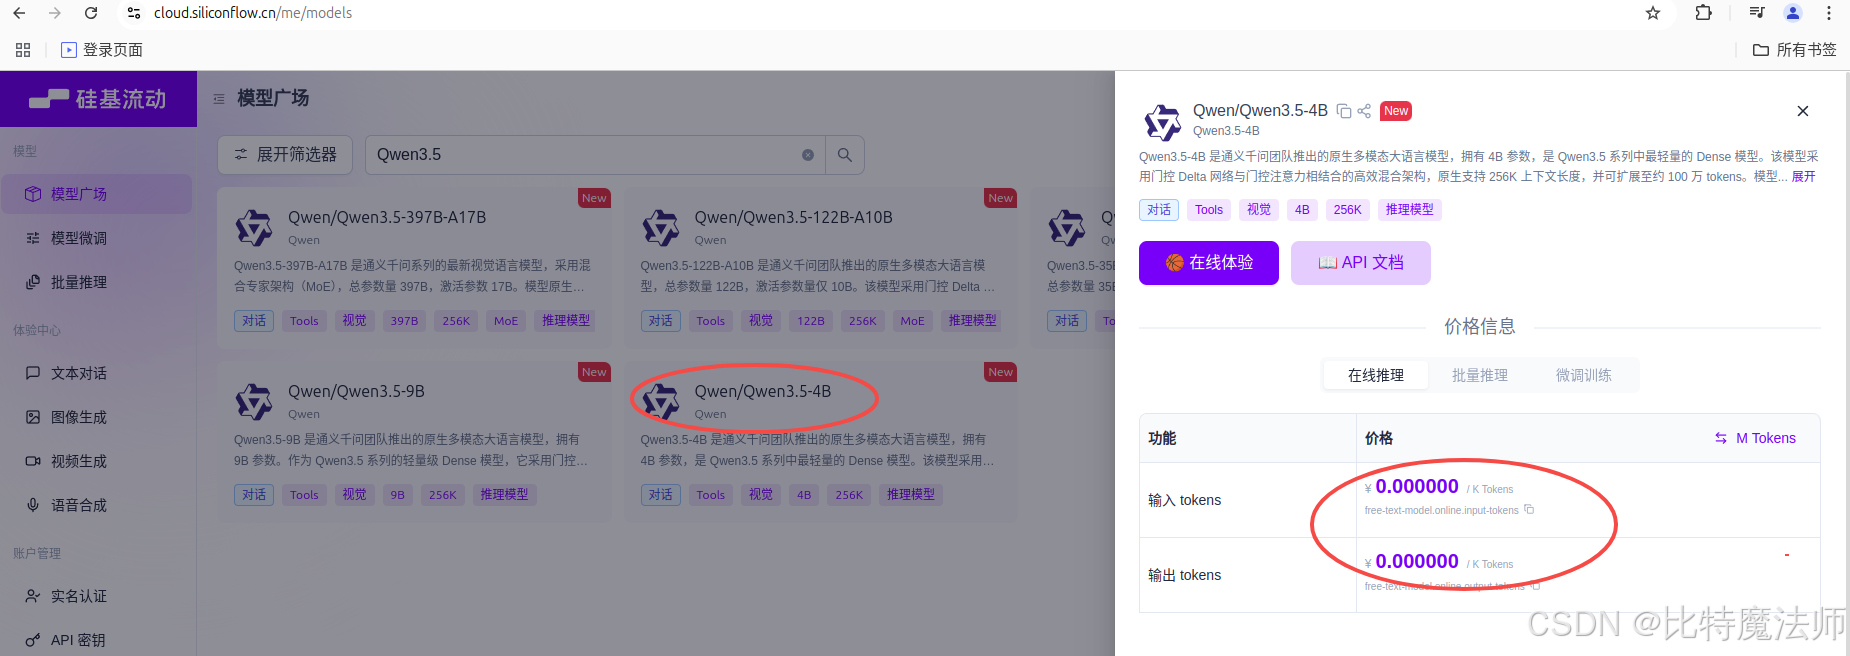Expand the 展开筛选器 filter panel
This screenshot has height=656, width=1850.
(x=285, y=155)
